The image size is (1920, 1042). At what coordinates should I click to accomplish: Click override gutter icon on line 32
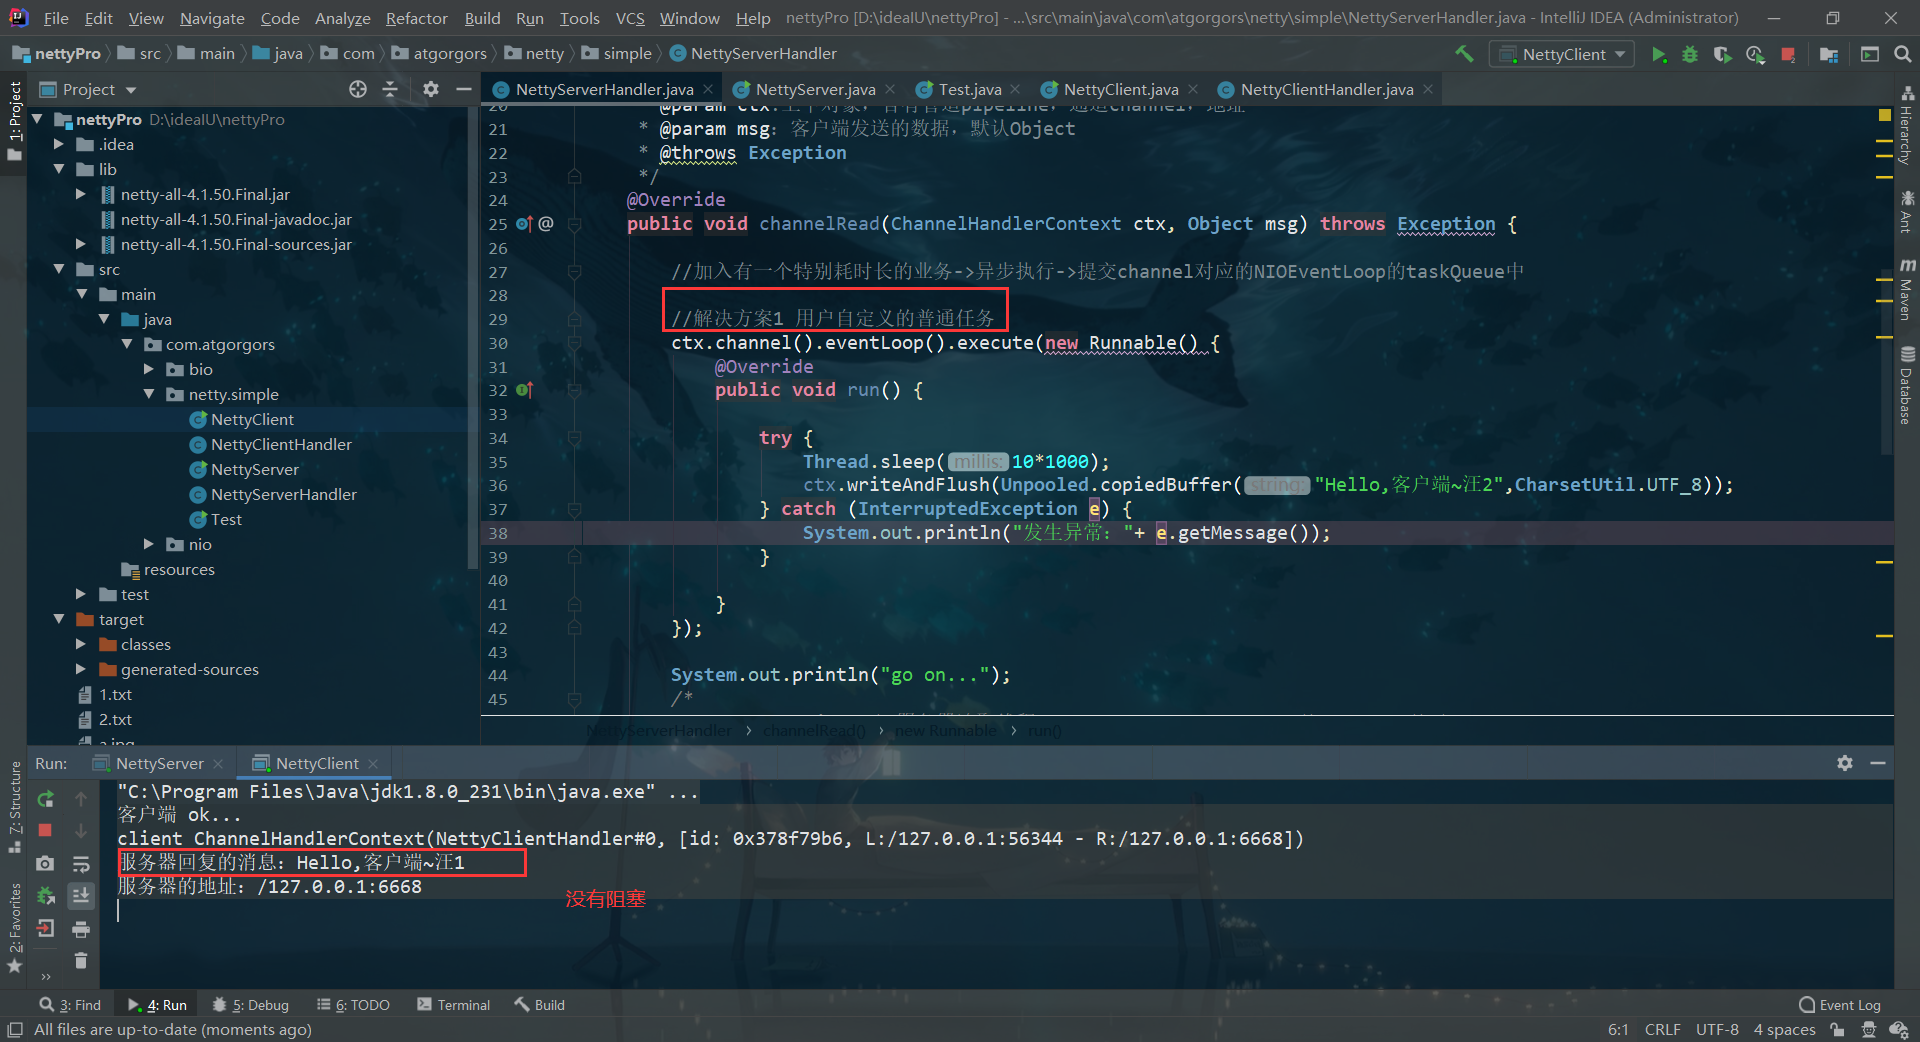pos(524,390)
